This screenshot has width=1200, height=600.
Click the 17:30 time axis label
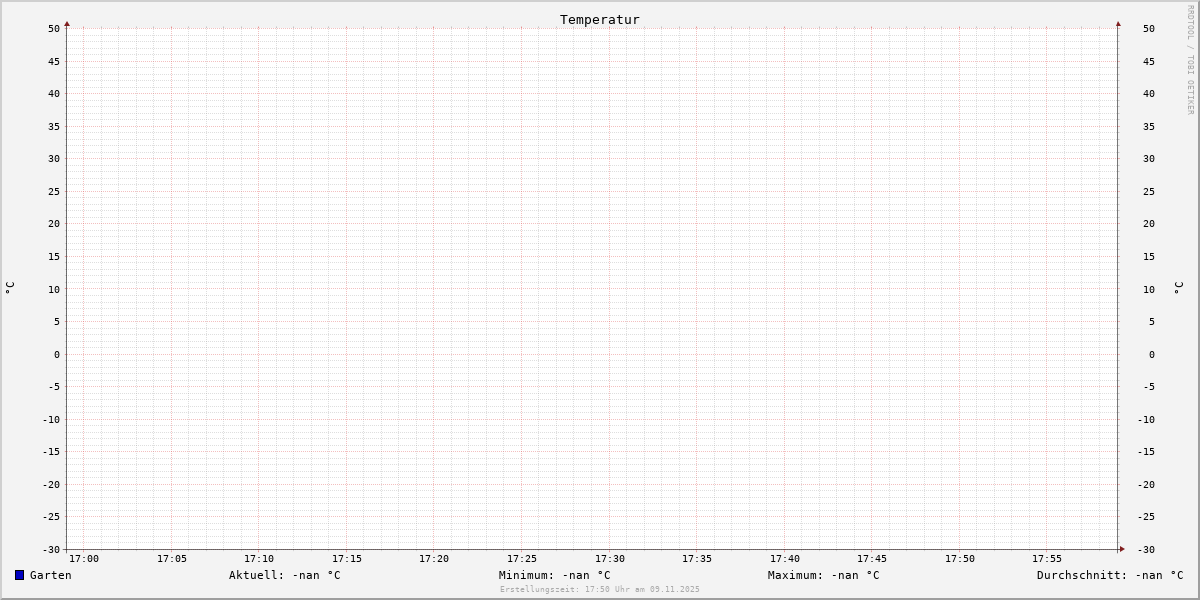(x=610, y=559)
